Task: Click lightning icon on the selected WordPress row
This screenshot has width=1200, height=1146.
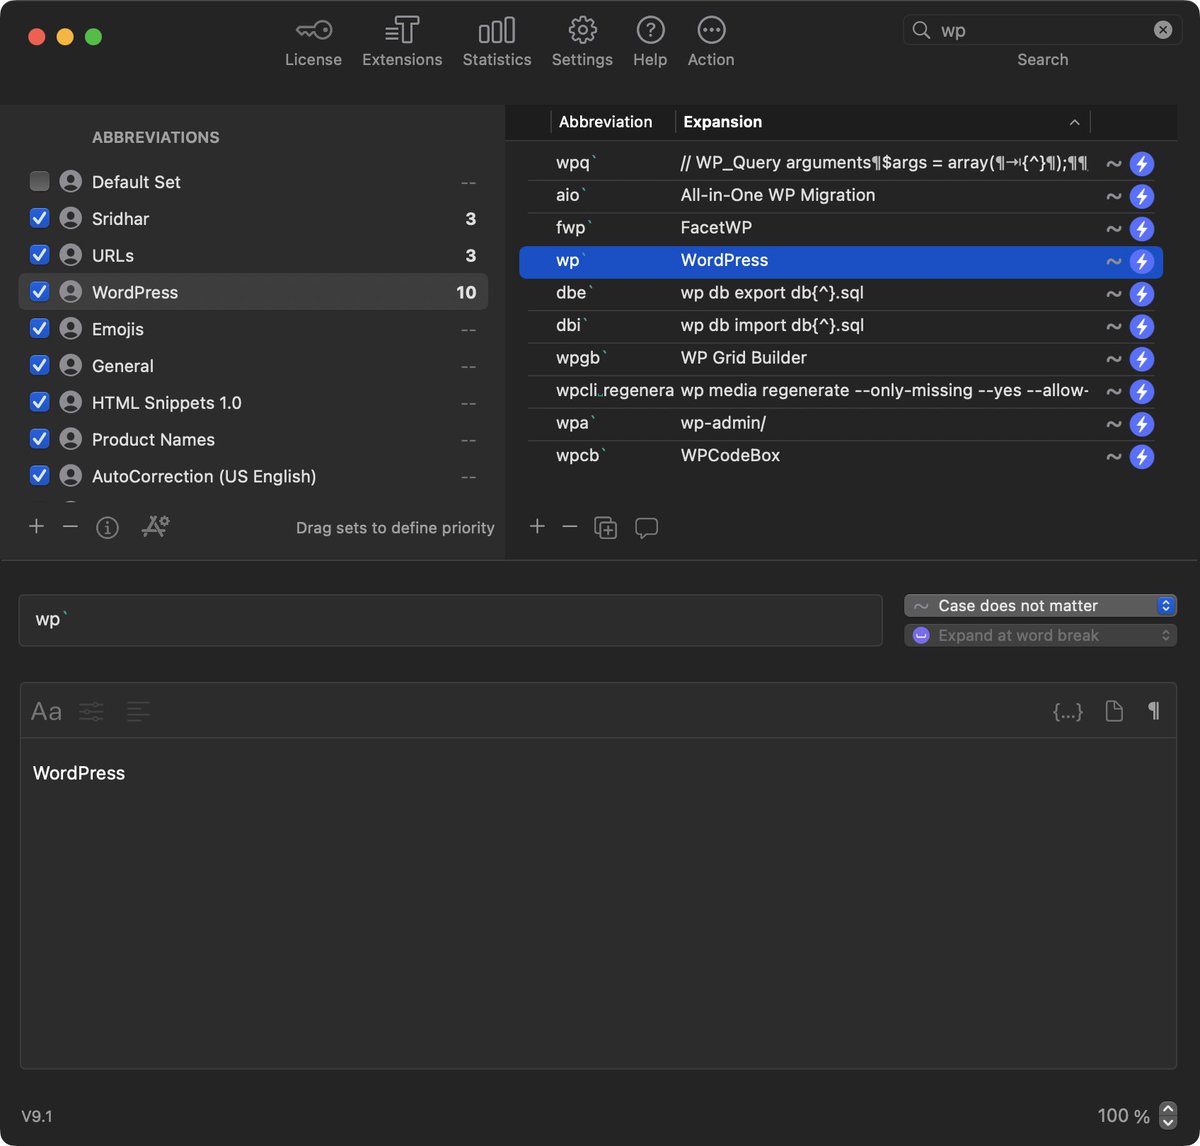Action: pyautogui.click(x=1142, y=262)
